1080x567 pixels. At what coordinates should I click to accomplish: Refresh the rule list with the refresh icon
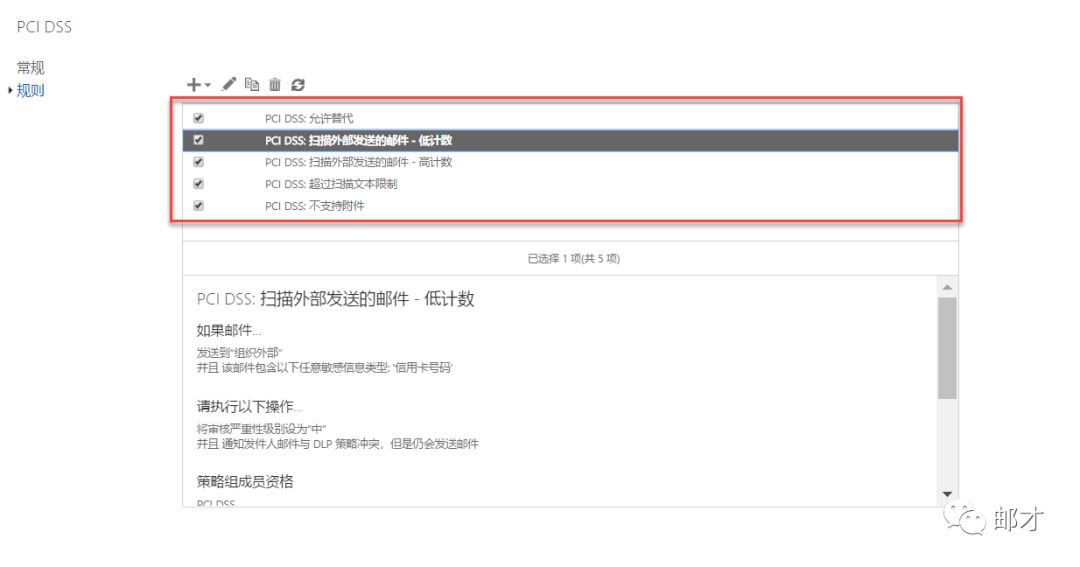coord(298,86)
